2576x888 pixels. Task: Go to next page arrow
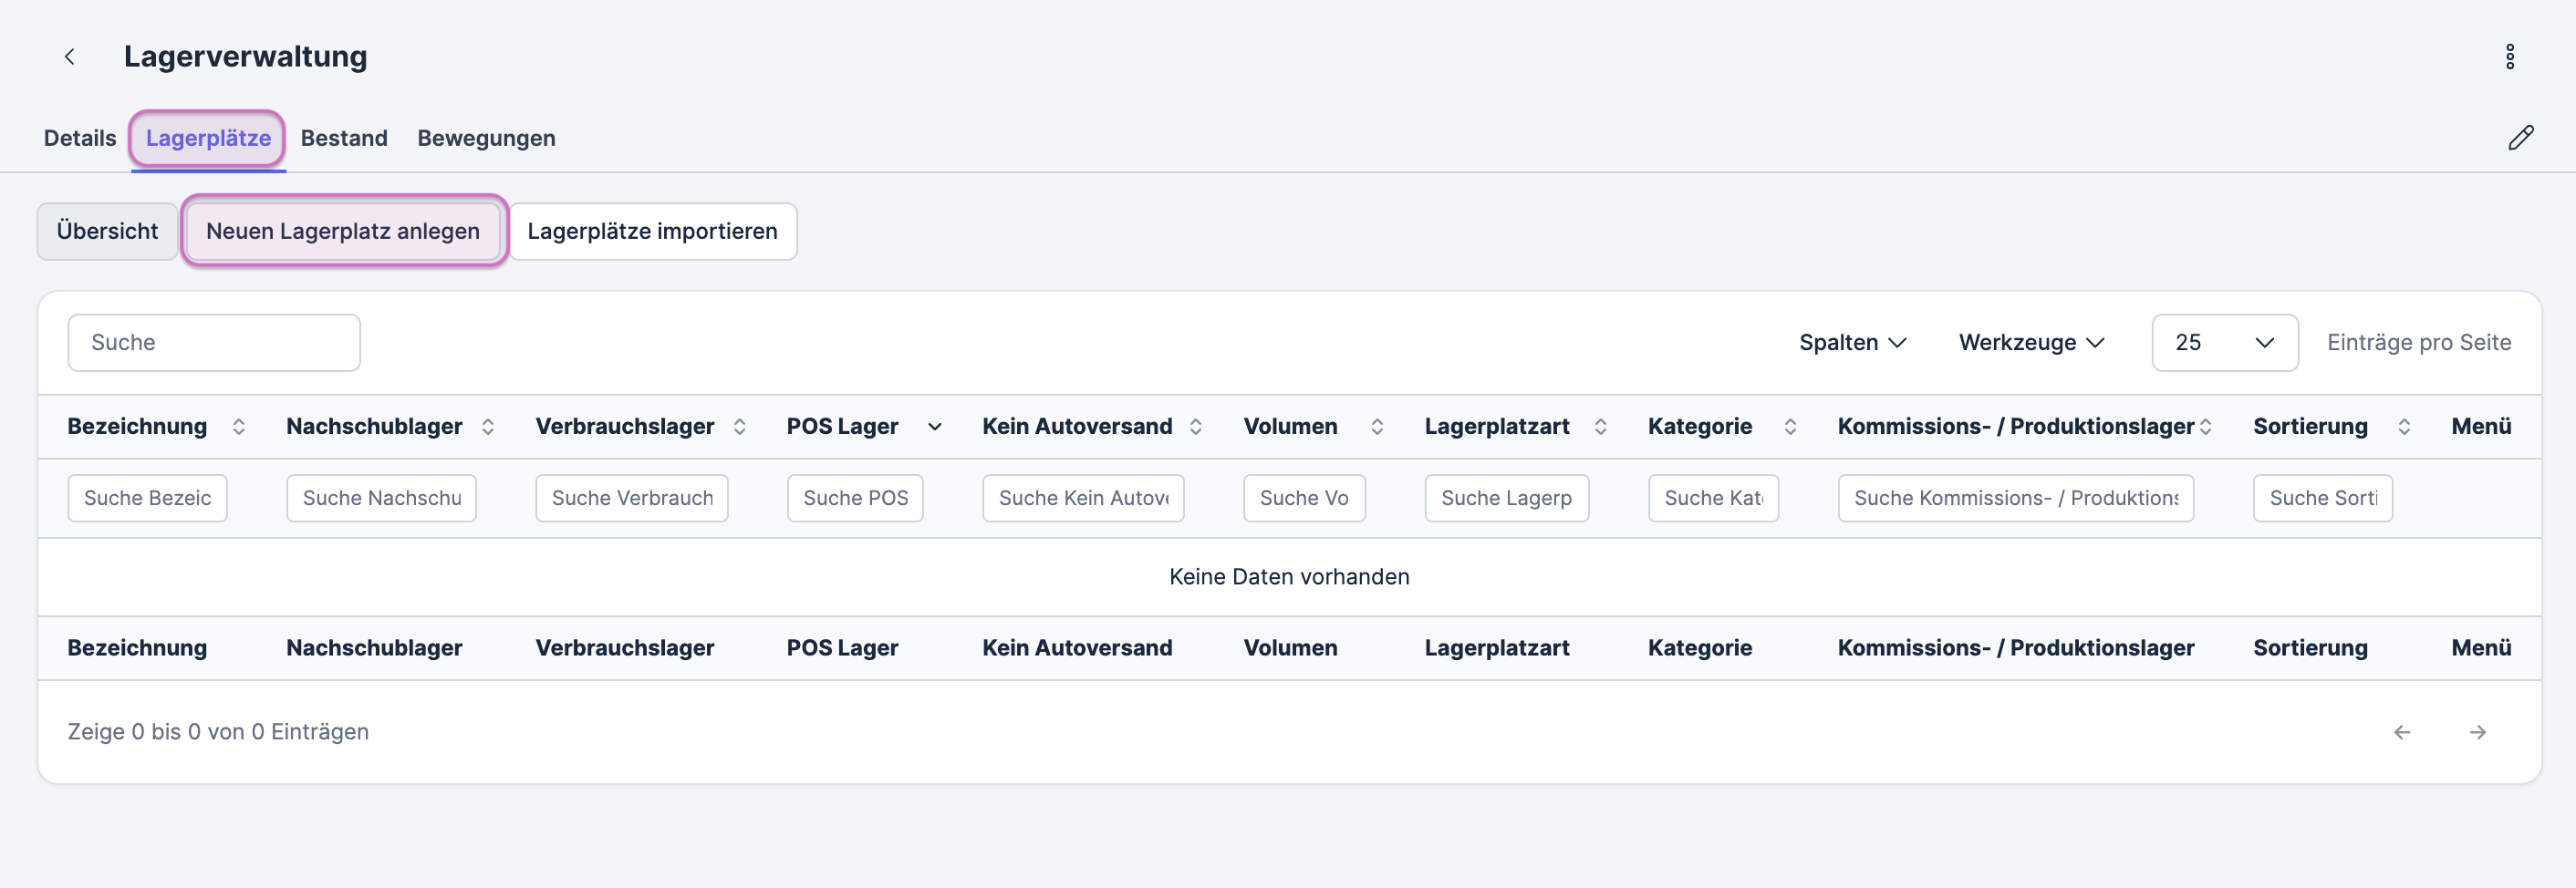point(2477,733)
